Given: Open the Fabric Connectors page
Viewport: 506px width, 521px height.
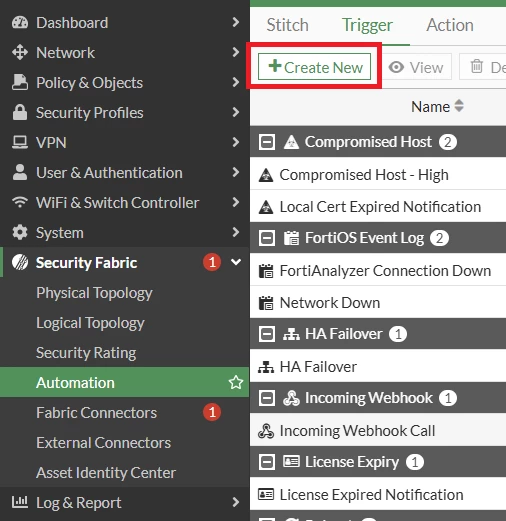Looking at the screenshot, I should point(96,413).
